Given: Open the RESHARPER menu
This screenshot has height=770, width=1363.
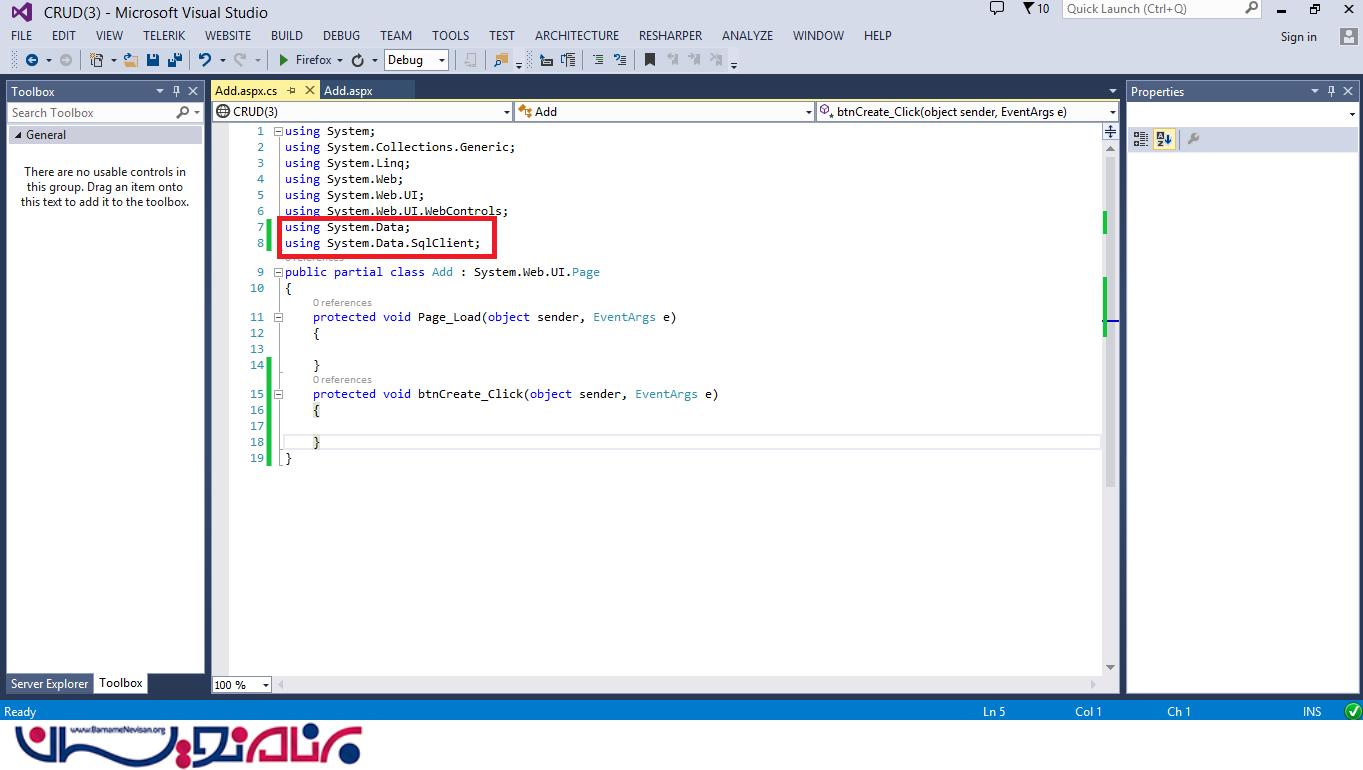Looking at the screenshot, I should tap(670, 35).
